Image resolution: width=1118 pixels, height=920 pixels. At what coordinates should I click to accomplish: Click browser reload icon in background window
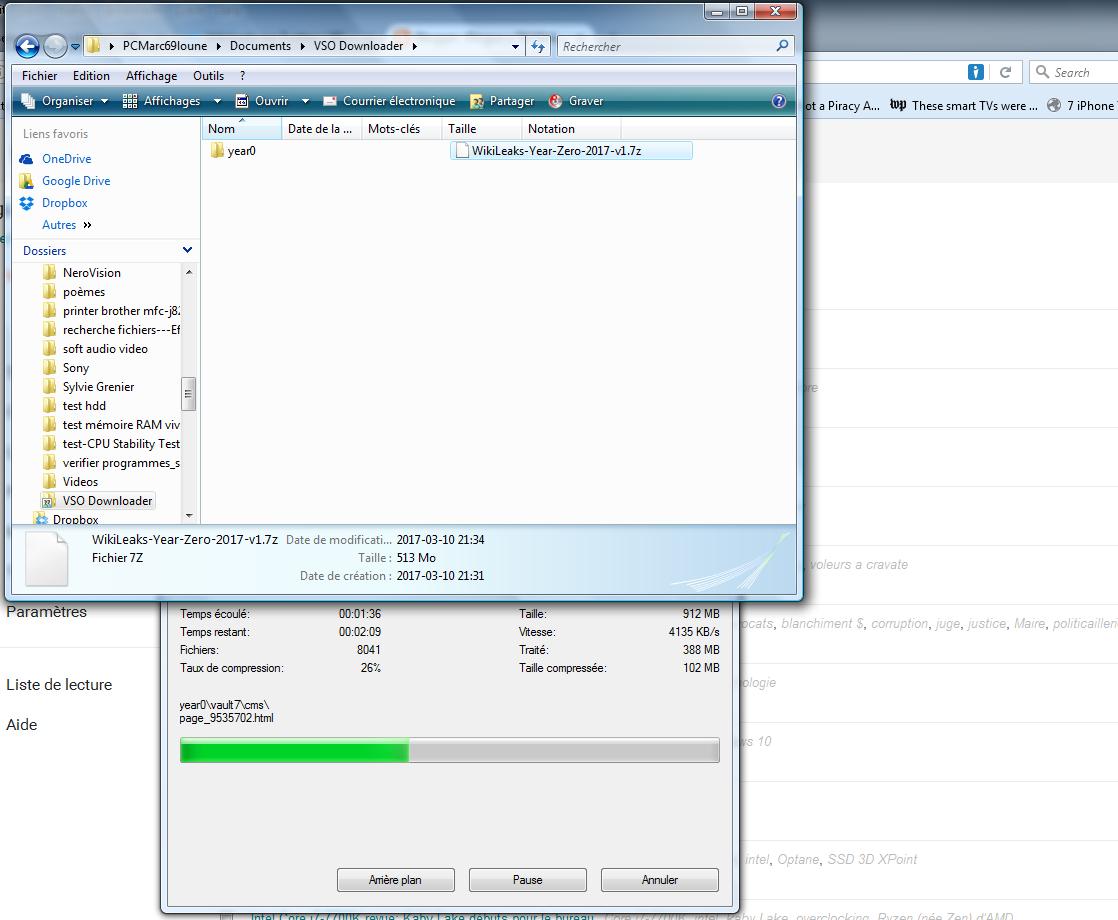[1005, 72]
